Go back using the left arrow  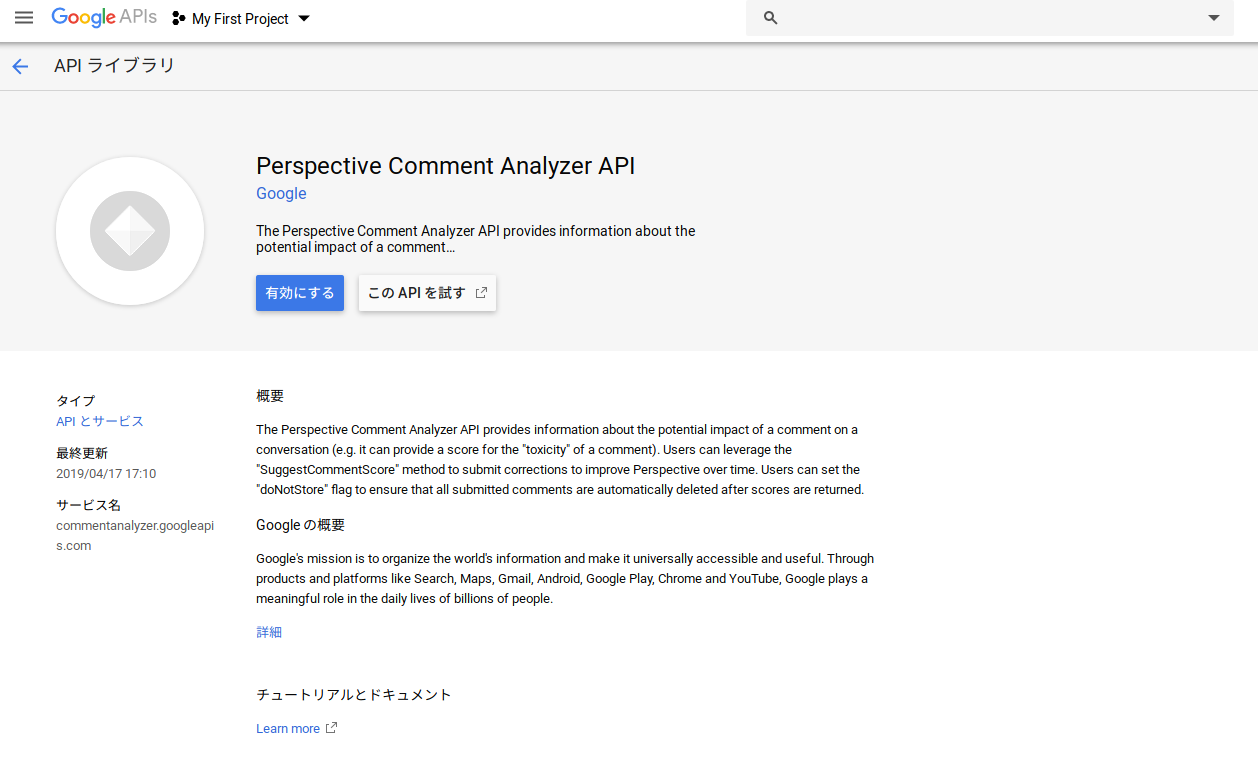point(20,66)
